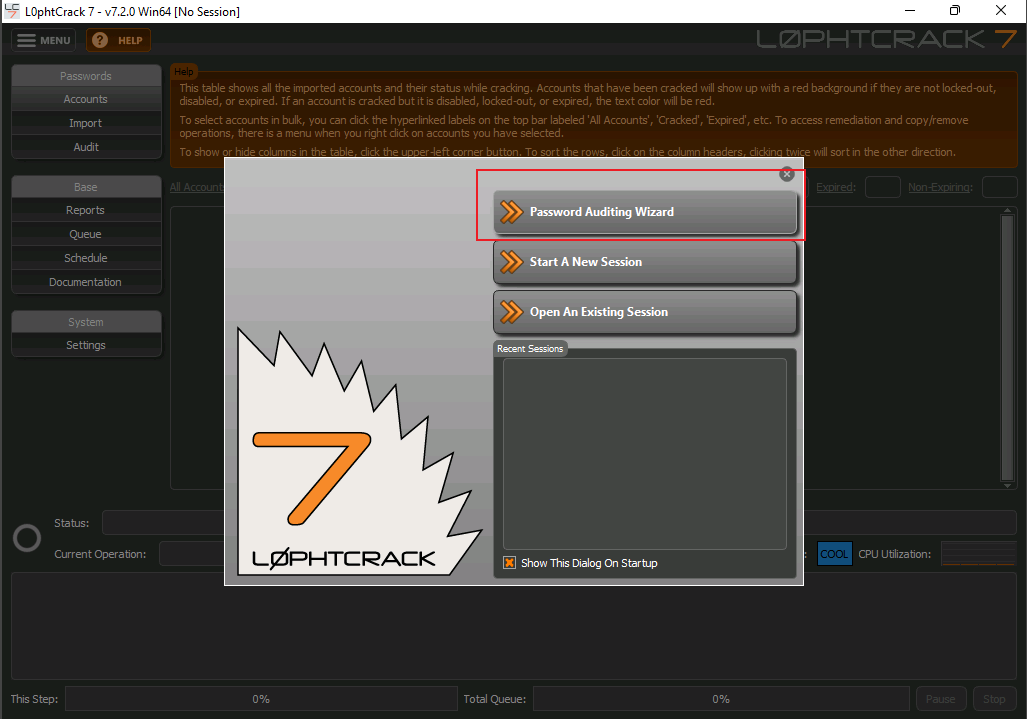Viewport: 1027px width, 719px height.
Task: Open Settings under System
Action: pos(86,345)
